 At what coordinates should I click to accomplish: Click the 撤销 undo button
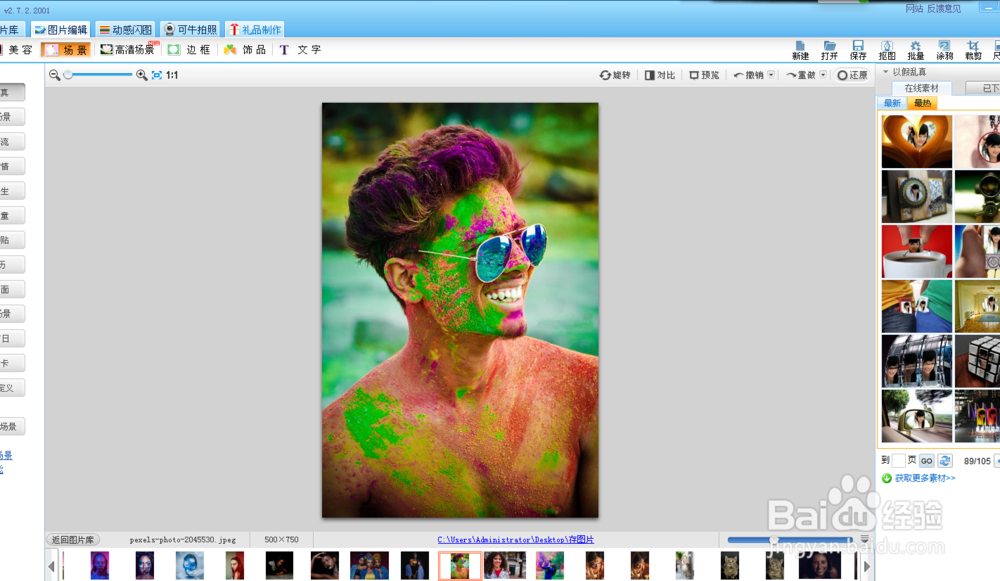point(749,75)
